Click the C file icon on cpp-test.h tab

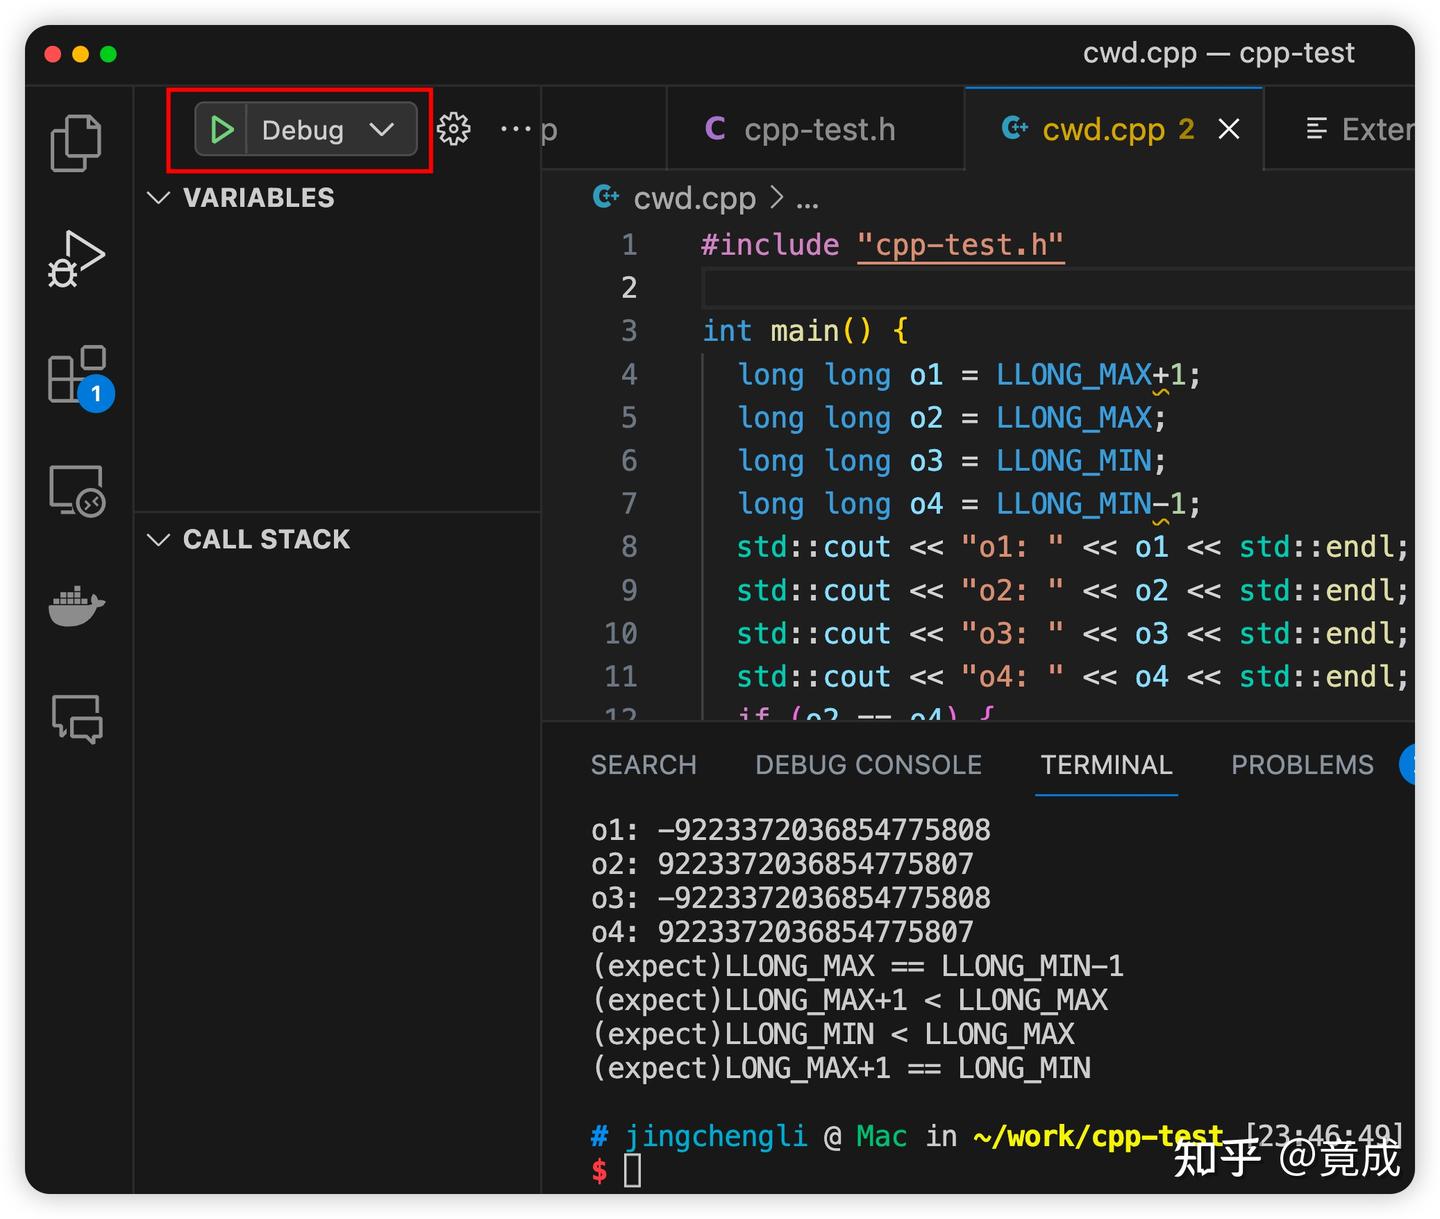tap(715, 128)
